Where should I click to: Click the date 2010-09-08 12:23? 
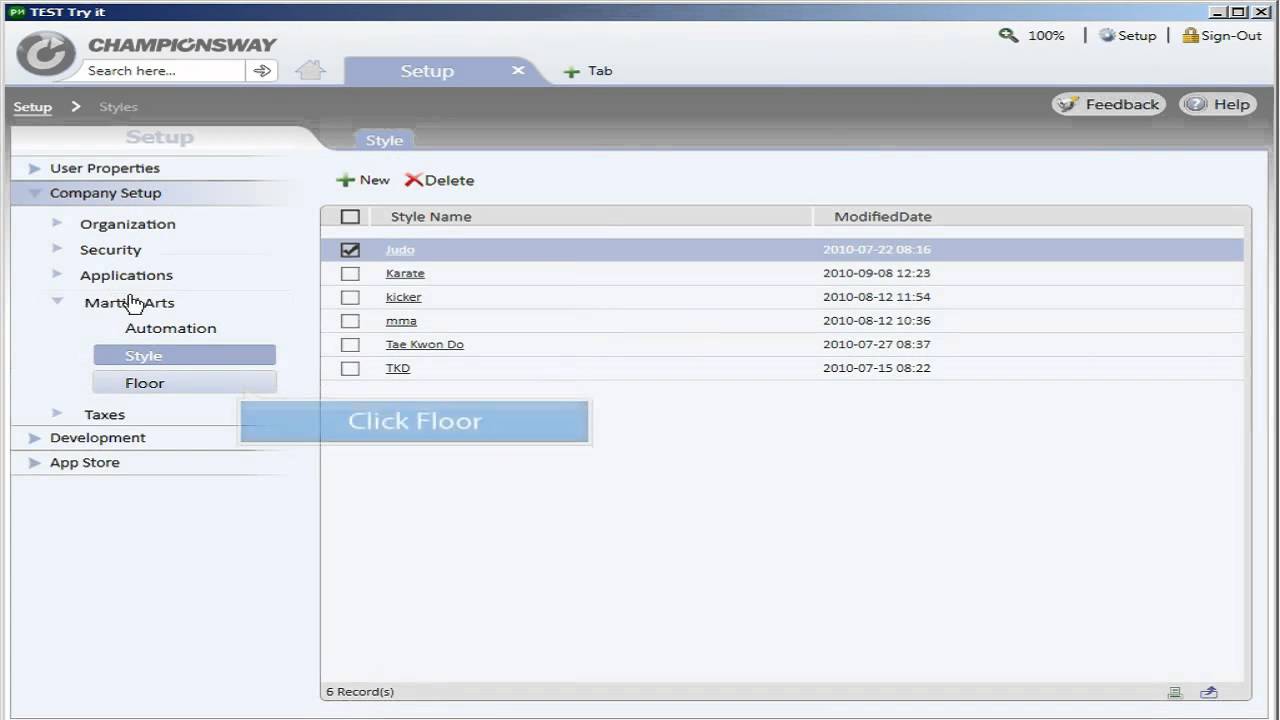point(877,273)
